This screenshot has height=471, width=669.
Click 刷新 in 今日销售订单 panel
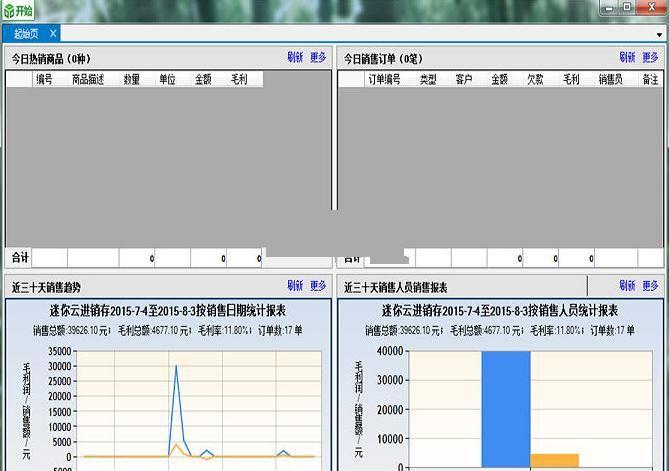tap(627, 57)
